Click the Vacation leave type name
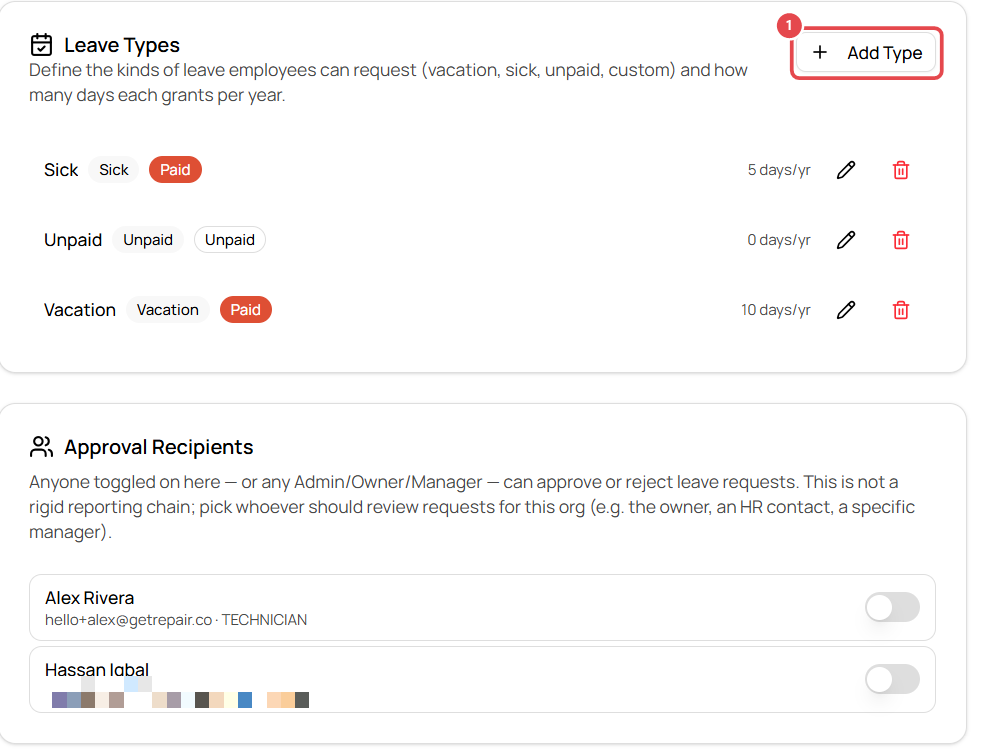 80,310
